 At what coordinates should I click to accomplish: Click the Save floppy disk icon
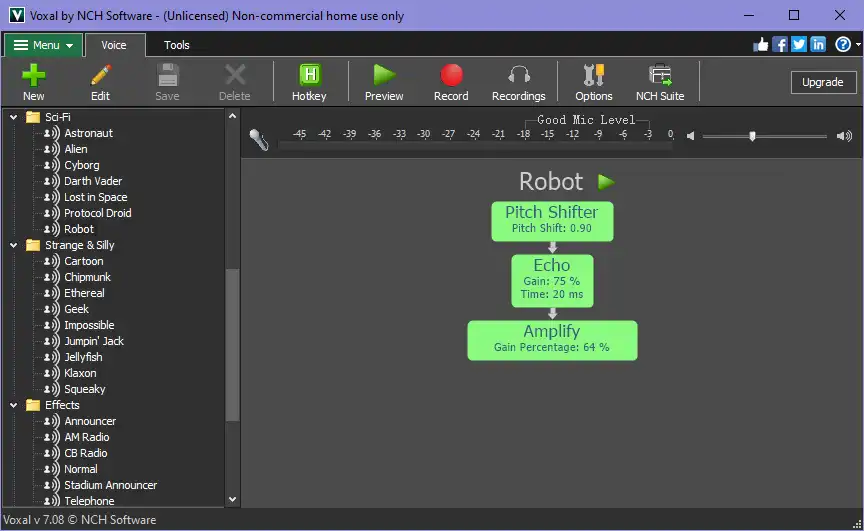[x=168, y=75]
